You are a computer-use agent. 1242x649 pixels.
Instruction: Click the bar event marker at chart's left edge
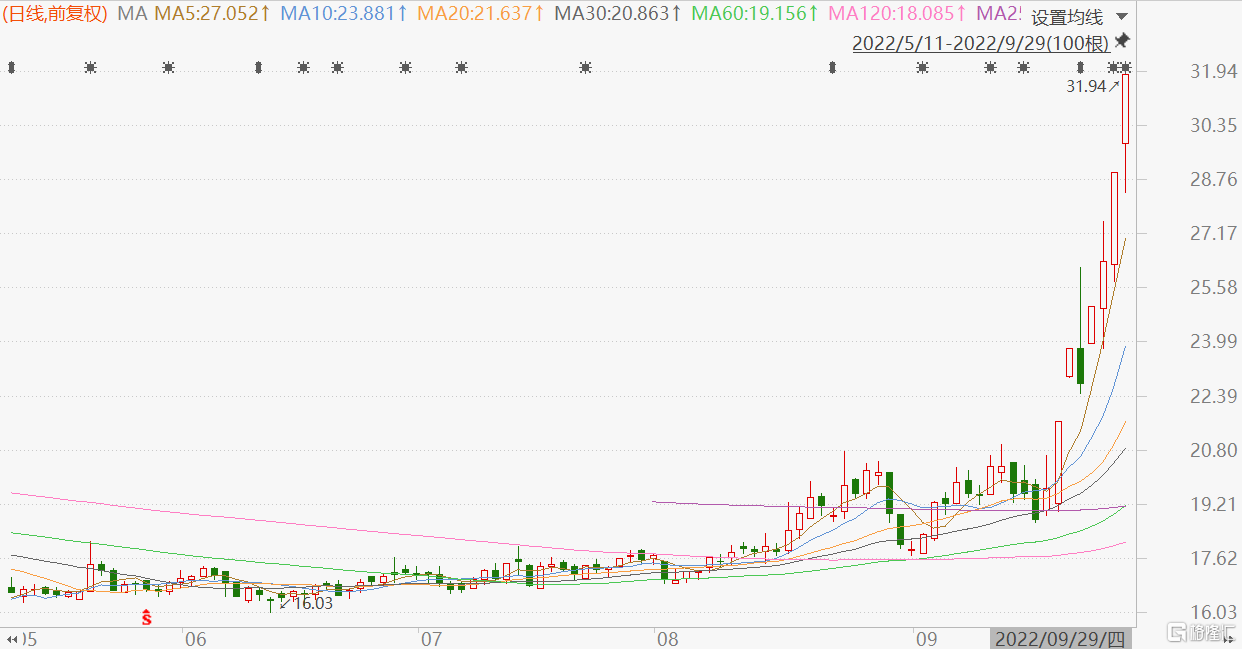click(x=11, y=68)
